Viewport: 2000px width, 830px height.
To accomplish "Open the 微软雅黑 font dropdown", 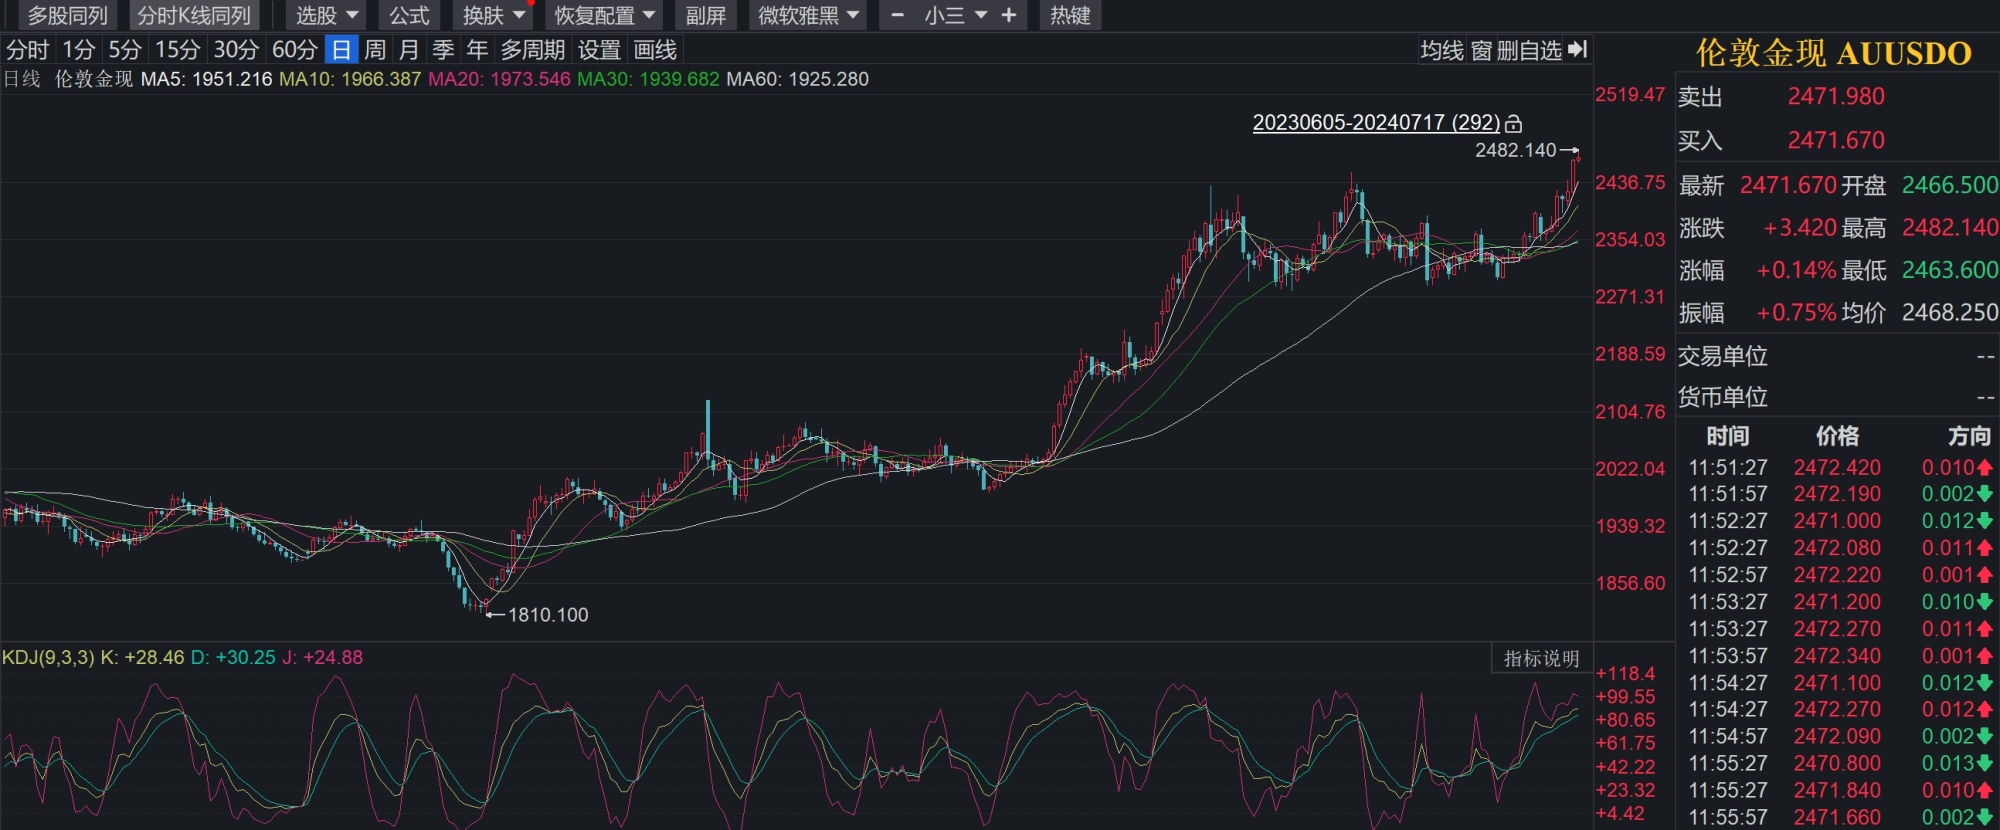I will [x=808, y=15].
